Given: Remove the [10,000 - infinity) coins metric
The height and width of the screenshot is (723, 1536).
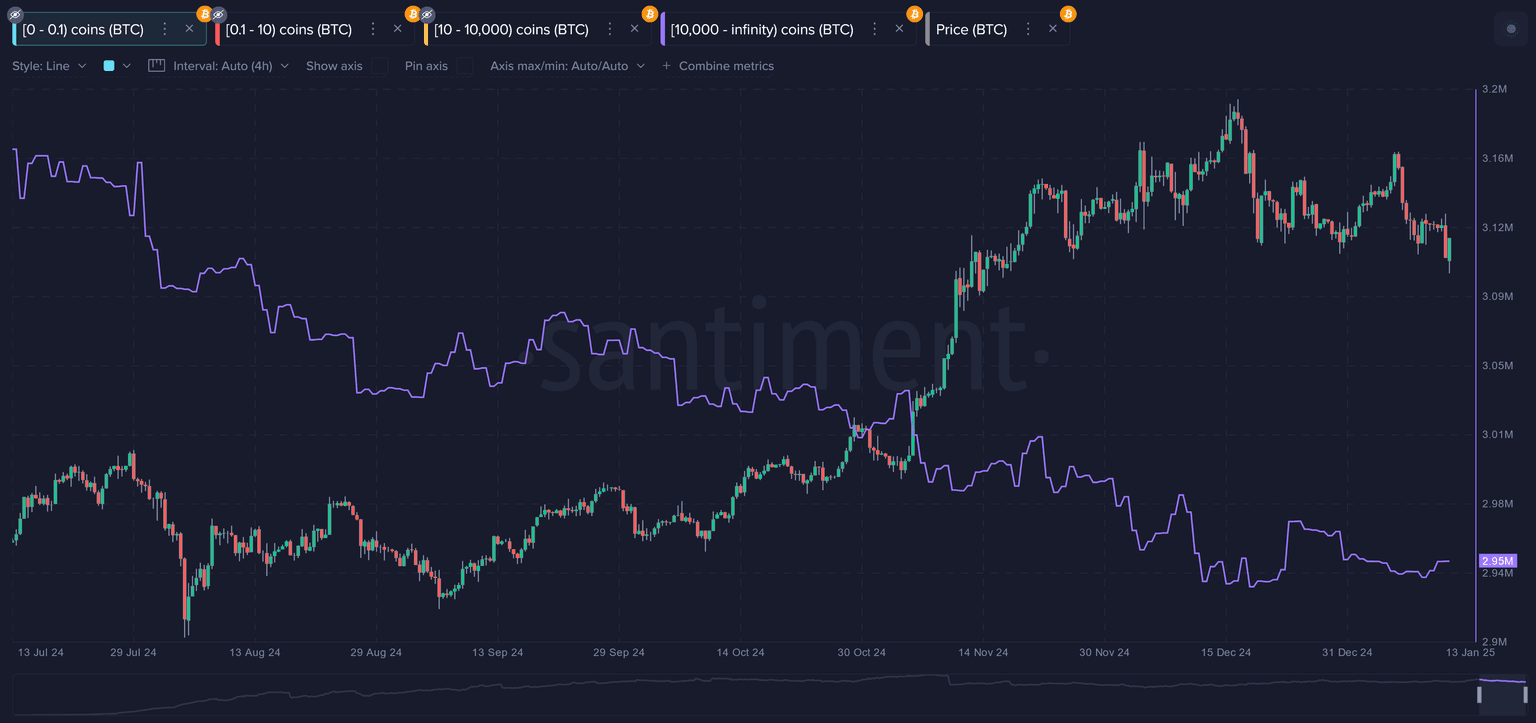Looking at the screenshot, I should 899,29.
